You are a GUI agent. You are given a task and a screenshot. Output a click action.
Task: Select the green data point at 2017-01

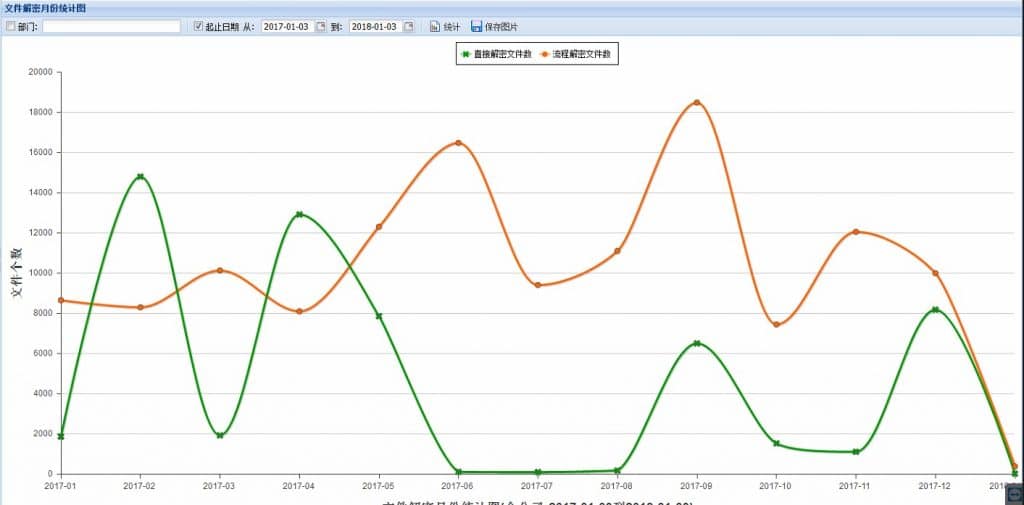(x=61, y=436)
